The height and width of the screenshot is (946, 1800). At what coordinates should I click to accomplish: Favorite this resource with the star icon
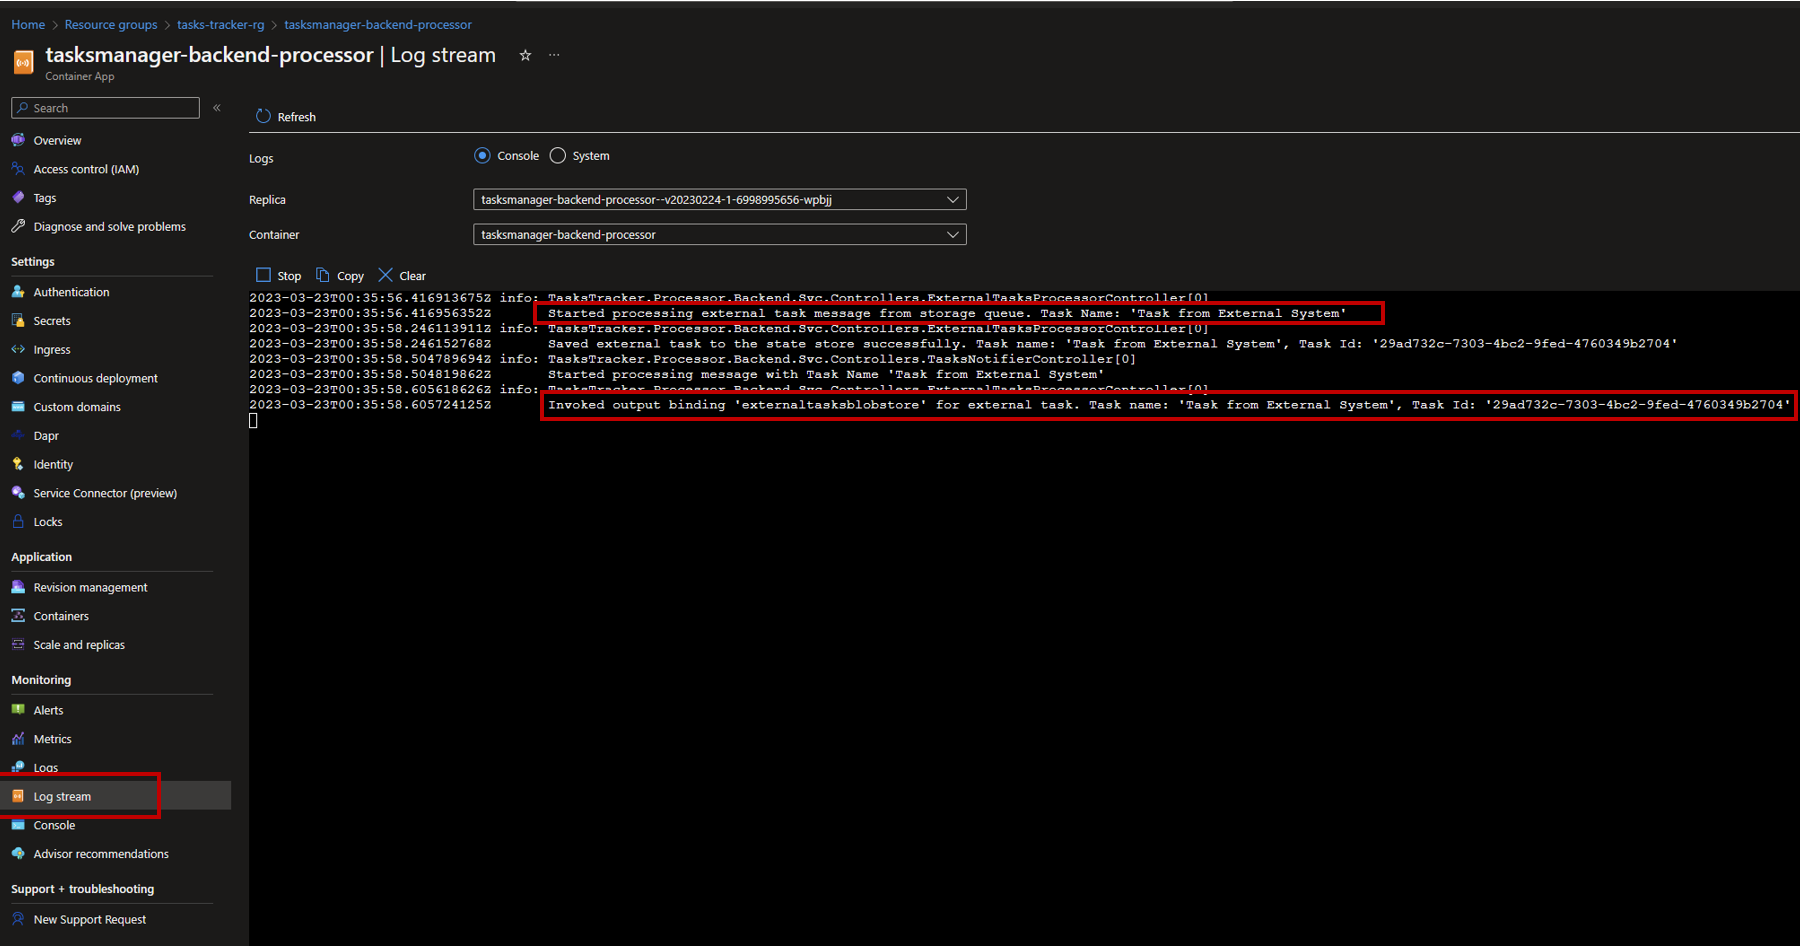[x=525, y=55]
